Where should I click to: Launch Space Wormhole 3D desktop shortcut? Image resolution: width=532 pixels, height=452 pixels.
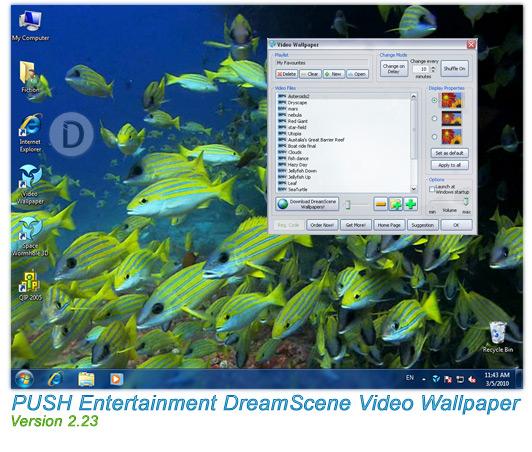coord(30,237)
